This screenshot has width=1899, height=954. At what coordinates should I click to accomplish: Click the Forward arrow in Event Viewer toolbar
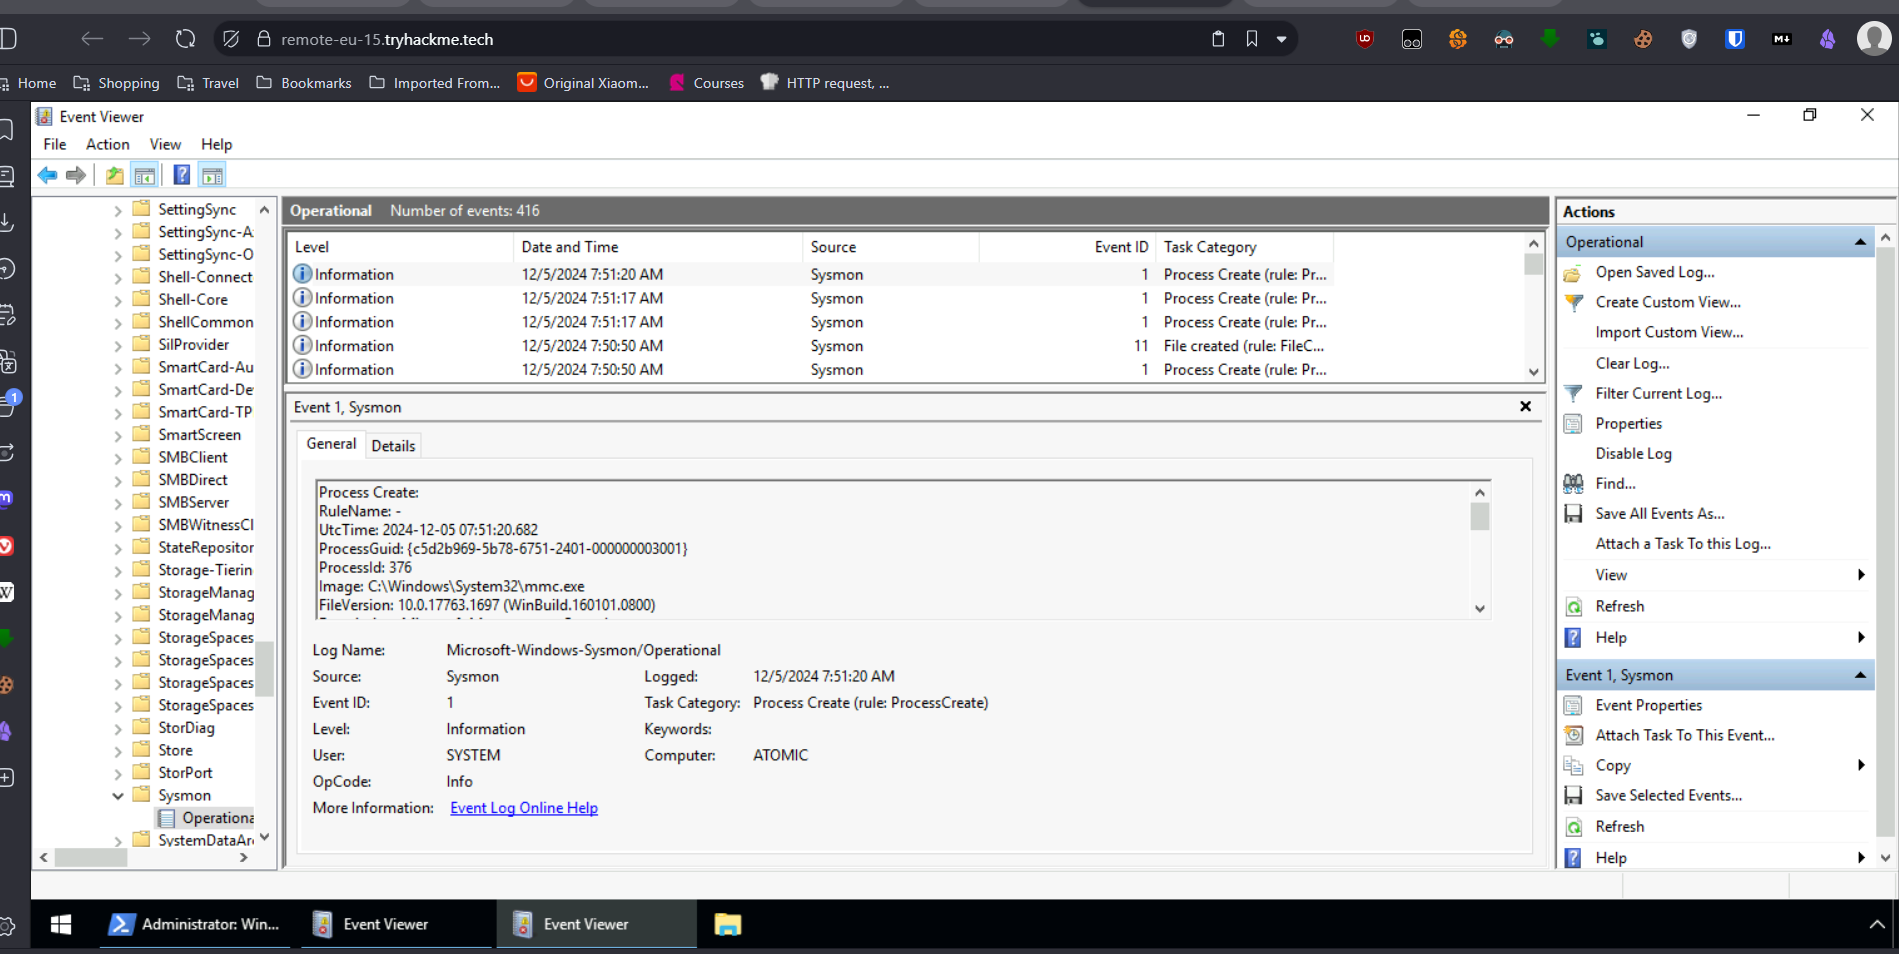coord(76,175)
